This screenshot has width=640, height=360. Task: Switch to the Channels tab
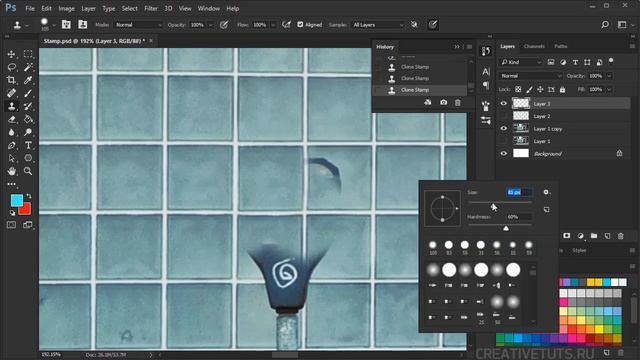(x=534, y=46)
